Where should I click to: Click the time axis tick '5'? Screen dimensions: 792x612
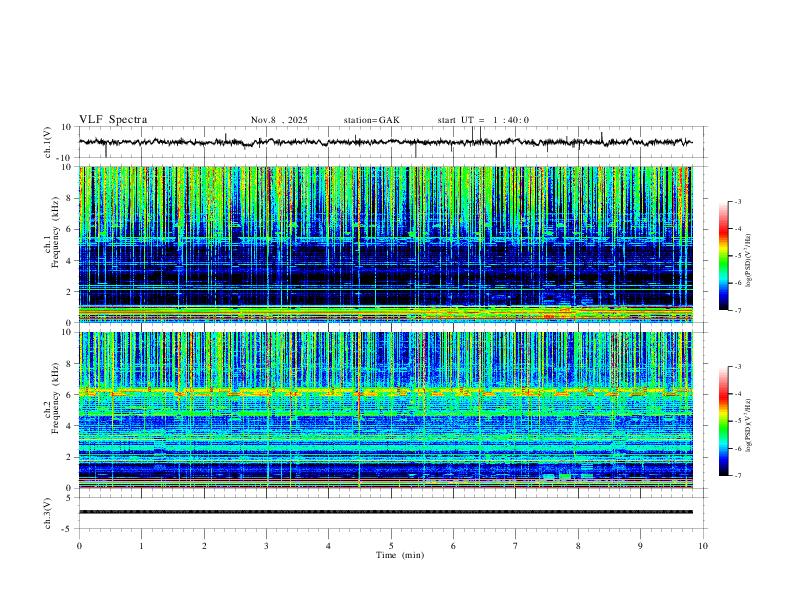pyautogui.click(x=391, y=546)
